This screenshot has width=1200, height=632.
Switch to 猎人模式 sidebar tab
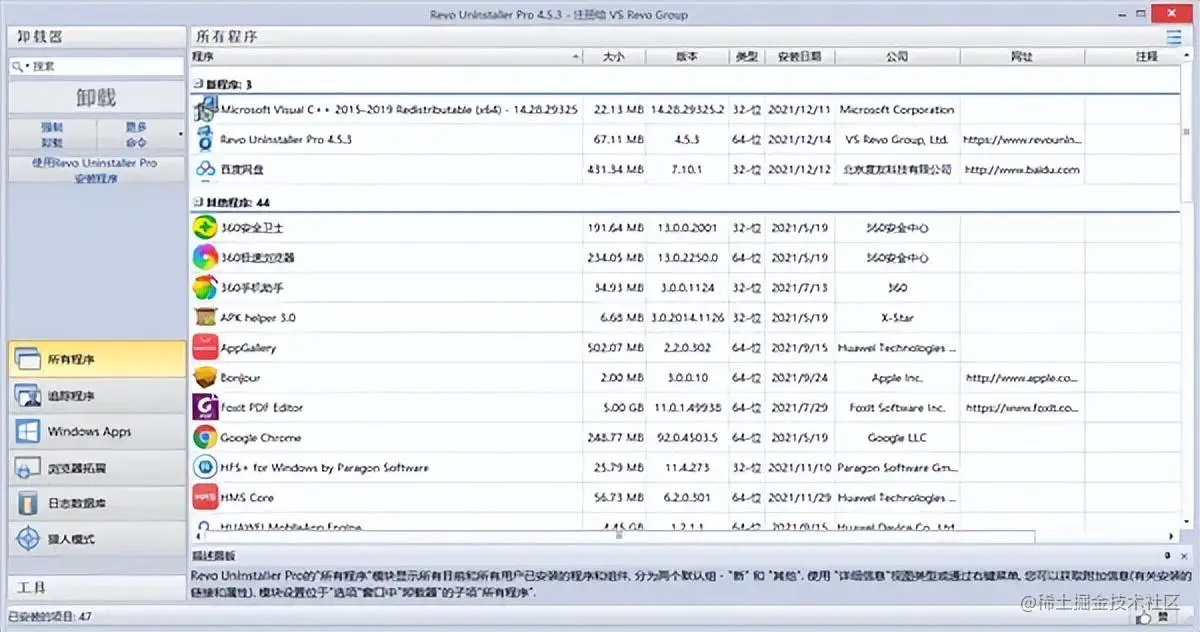[97, 538]
